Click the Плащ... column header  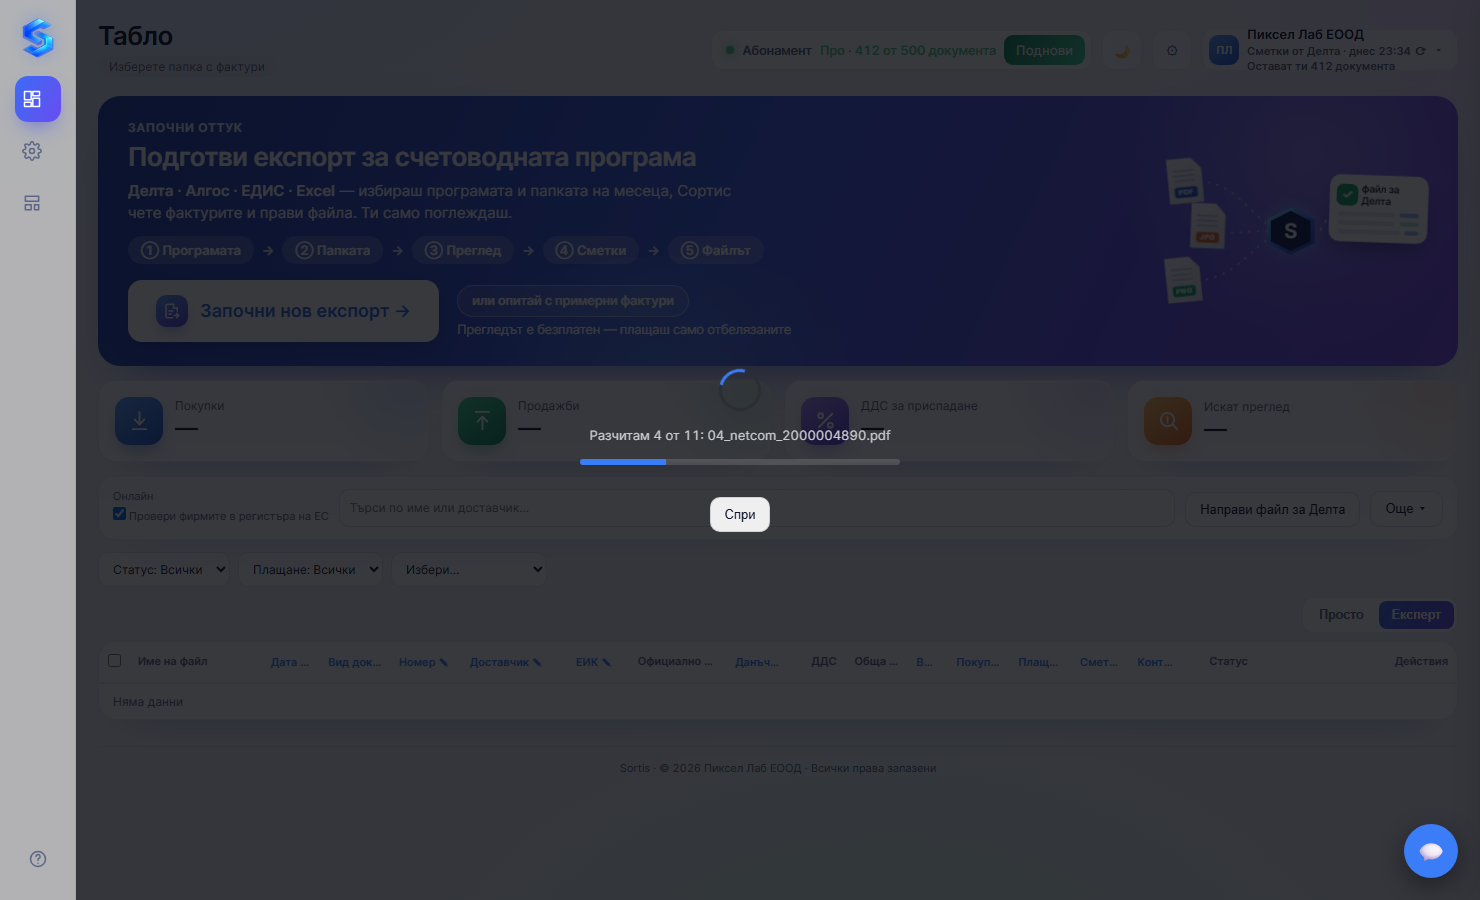1038,662
